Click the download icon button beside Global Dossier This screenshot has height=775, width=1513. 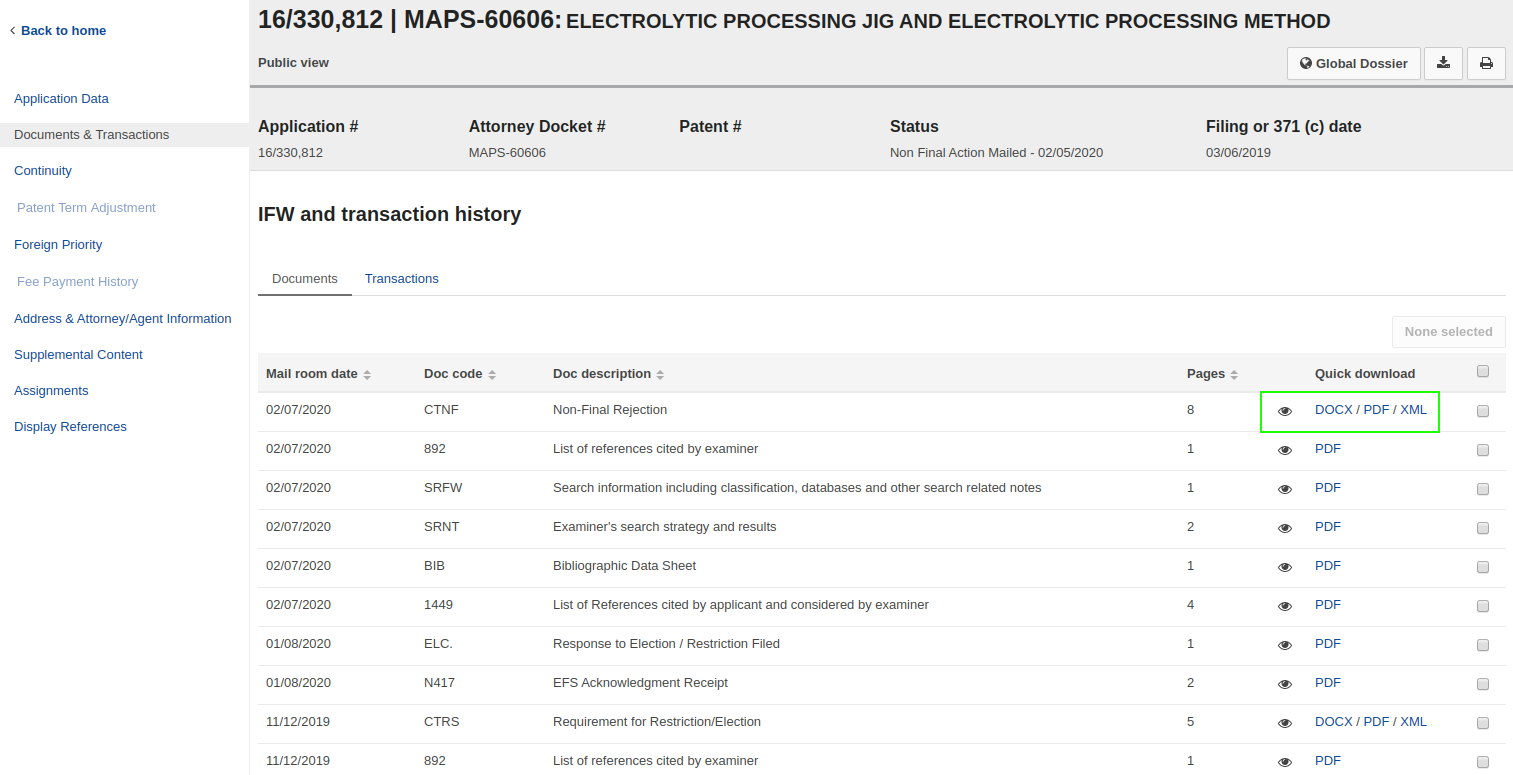click(1443, 63)
